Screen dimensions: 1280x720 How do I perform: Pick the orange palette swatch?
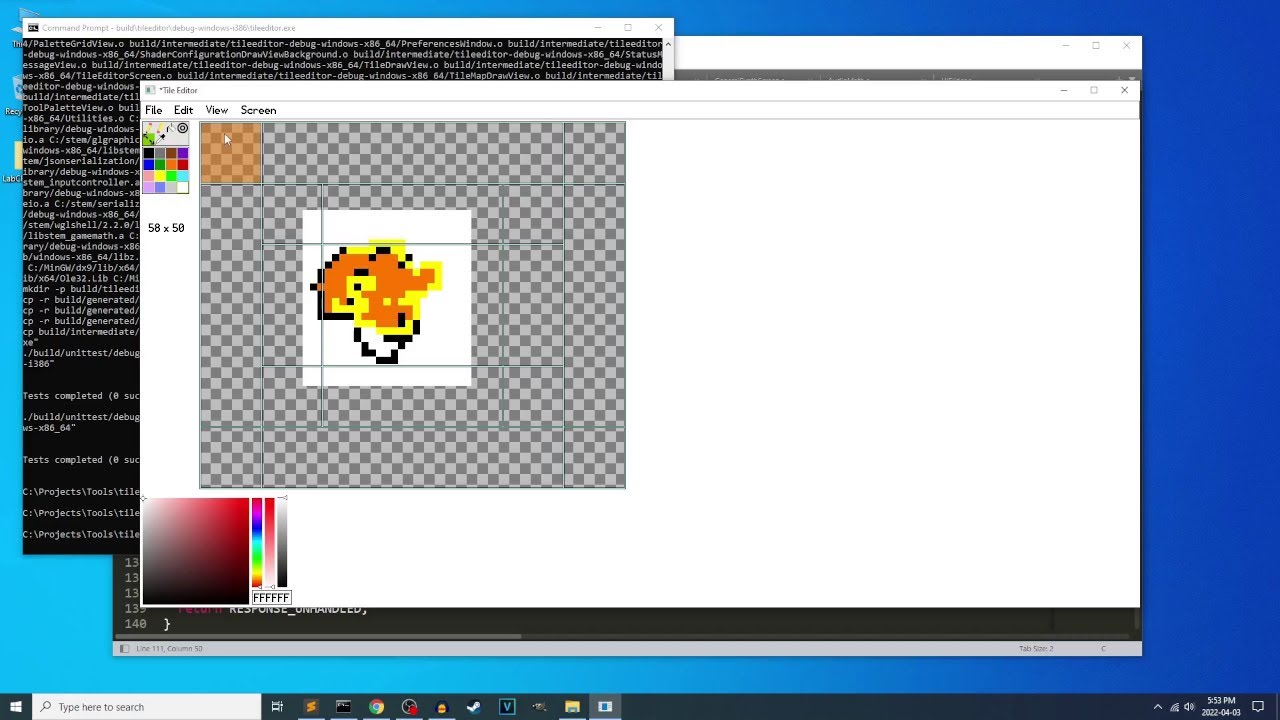pyautogui.click(x=171, y=164)
